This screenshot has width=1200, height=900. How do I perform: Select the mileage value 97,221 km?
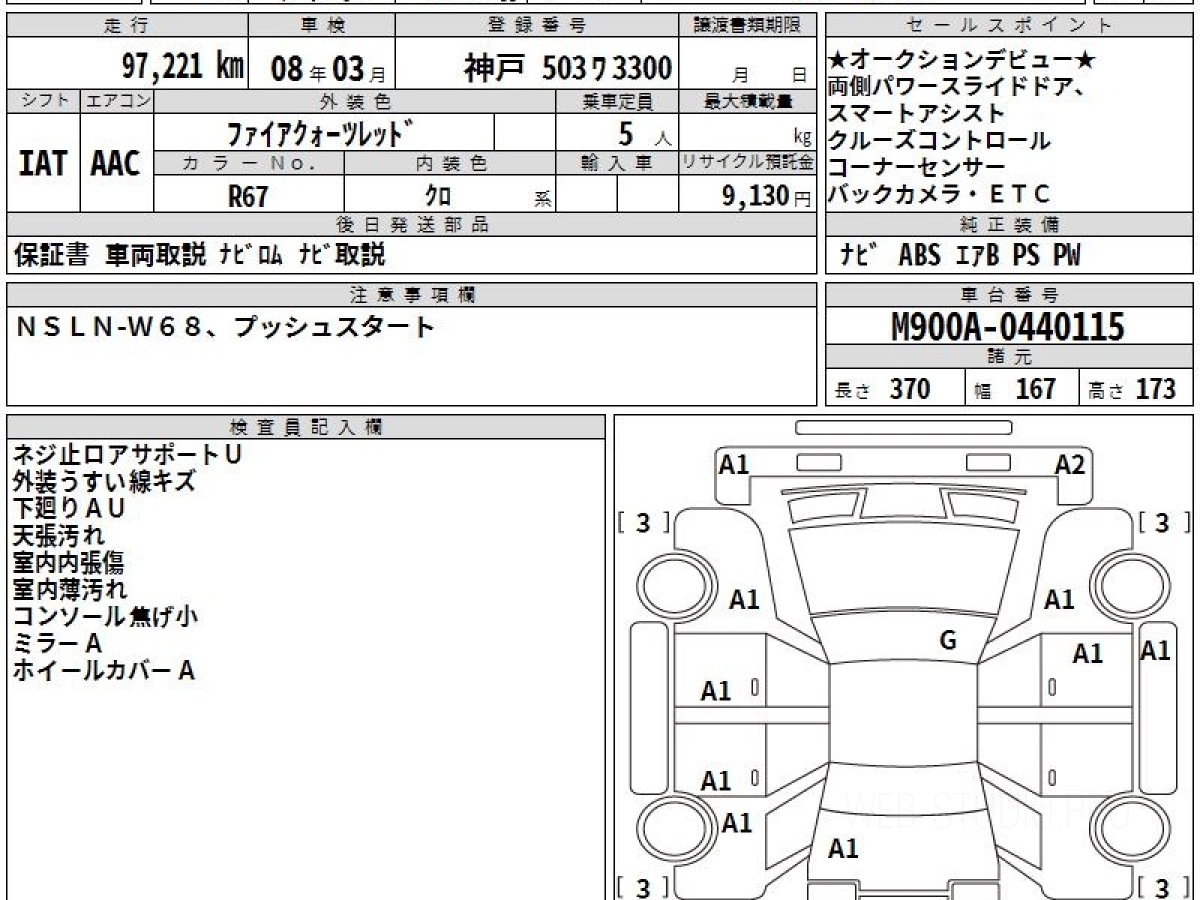tap(182, 68)
